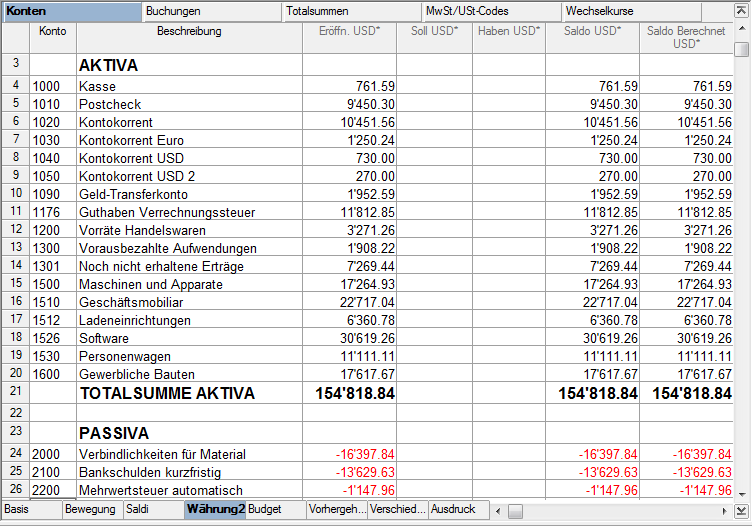Select the Ausdruck view tab
752x526 pixels.
pyautogui.click(x=459, y=509)
